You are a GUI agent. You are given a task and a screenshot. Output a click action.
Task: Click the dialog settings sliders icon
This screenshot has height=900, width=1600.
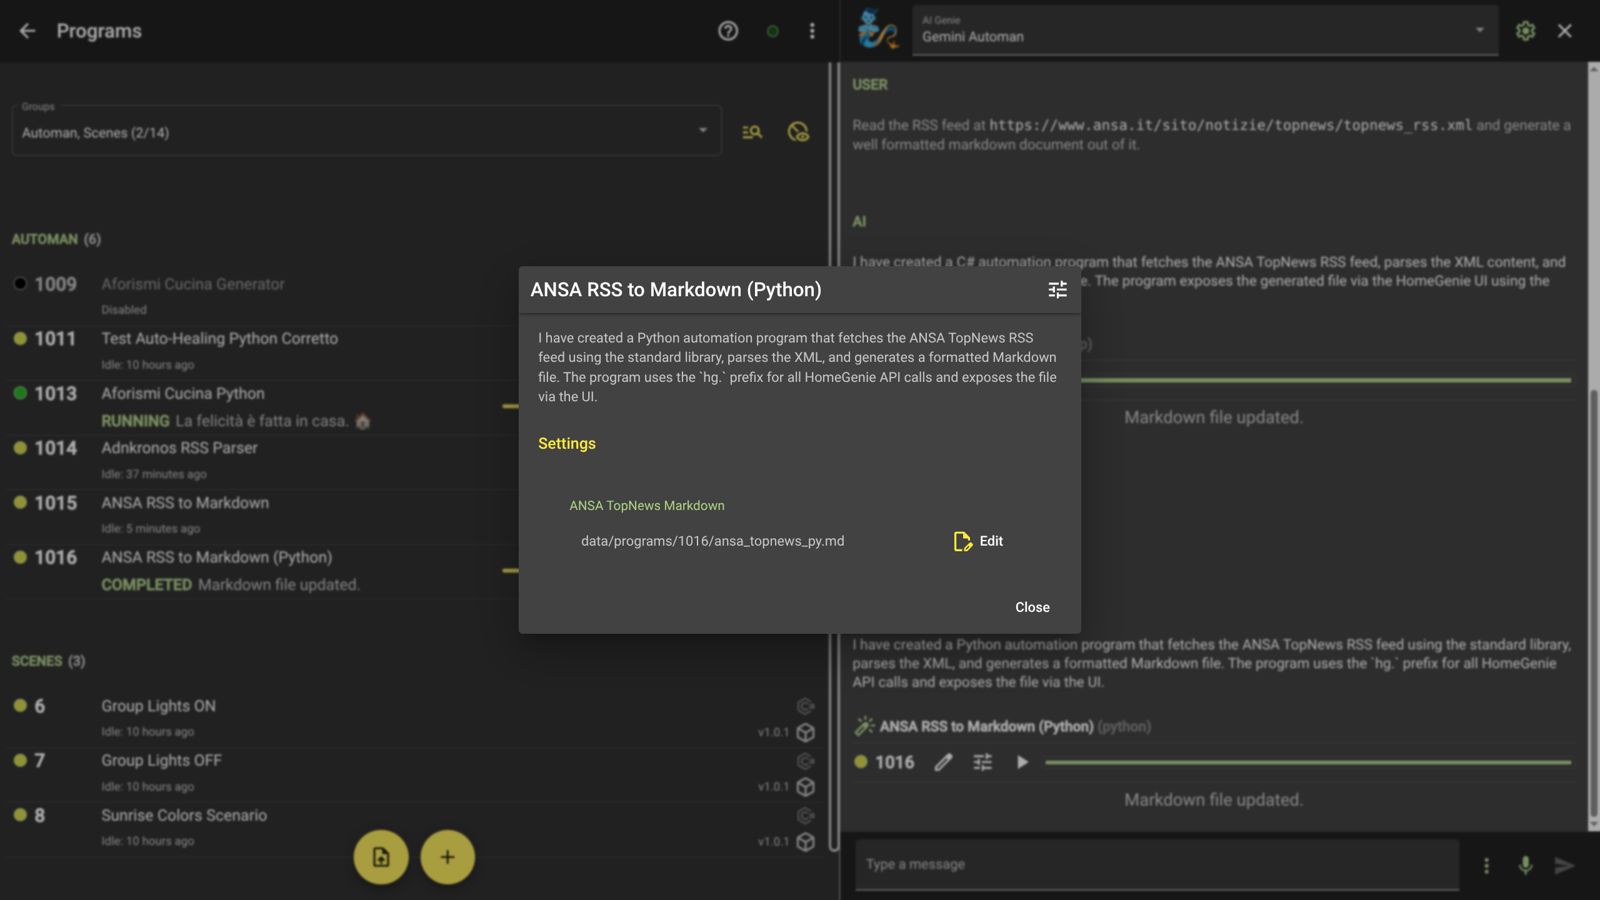pos(1057,290)
